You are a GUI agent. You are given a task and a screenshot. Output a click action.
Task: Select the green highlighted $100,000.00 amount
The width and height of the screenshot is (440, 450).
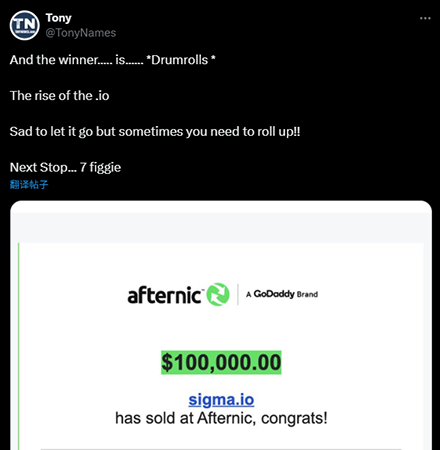coord(221,362)
